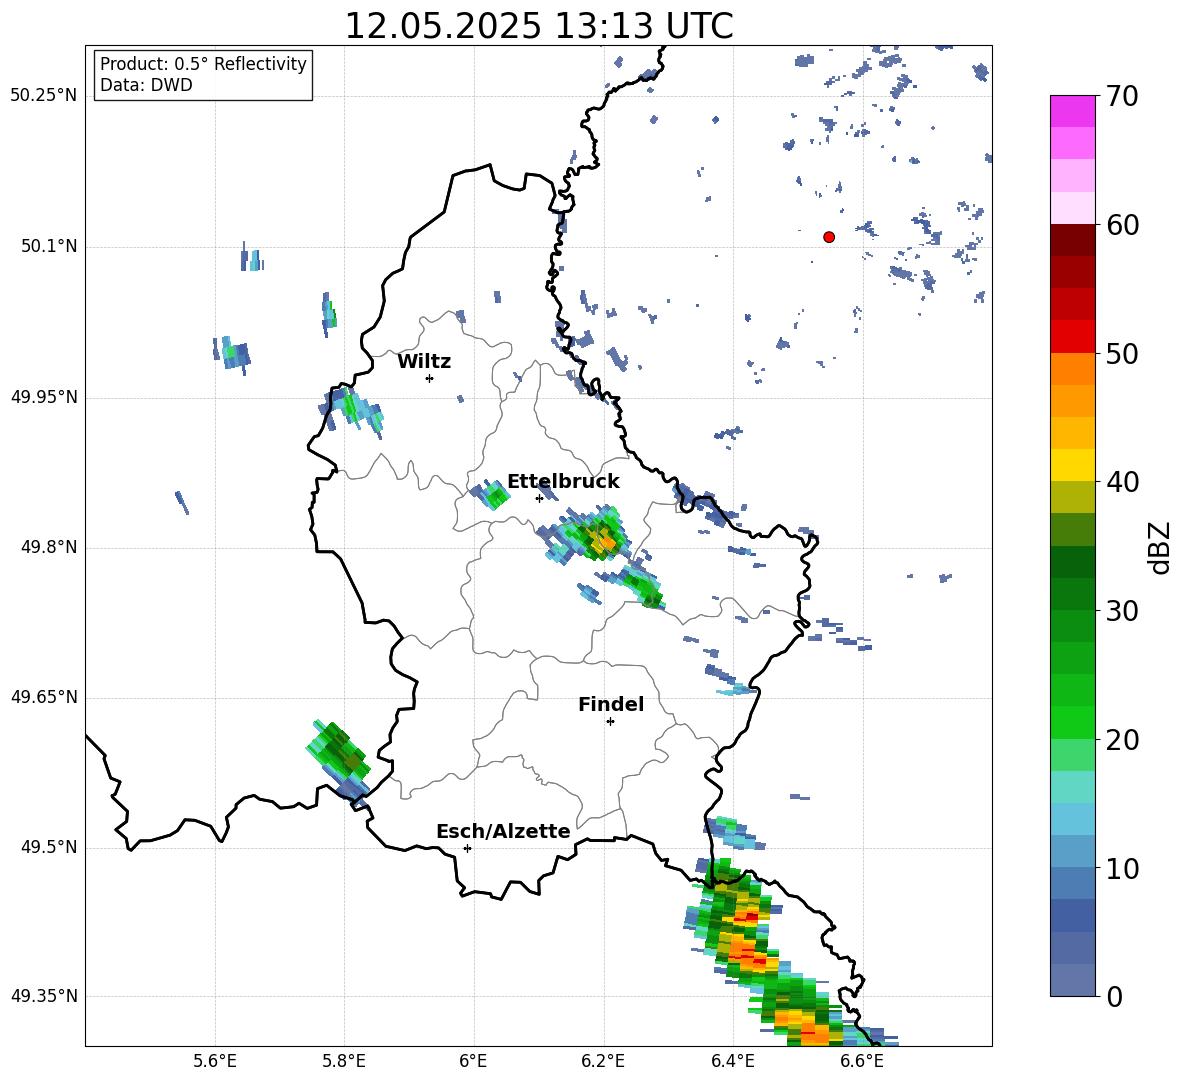Screen dimensions: 1184x1081
Task: Click the Esch/Alzette city label
Action: [503, 831]
